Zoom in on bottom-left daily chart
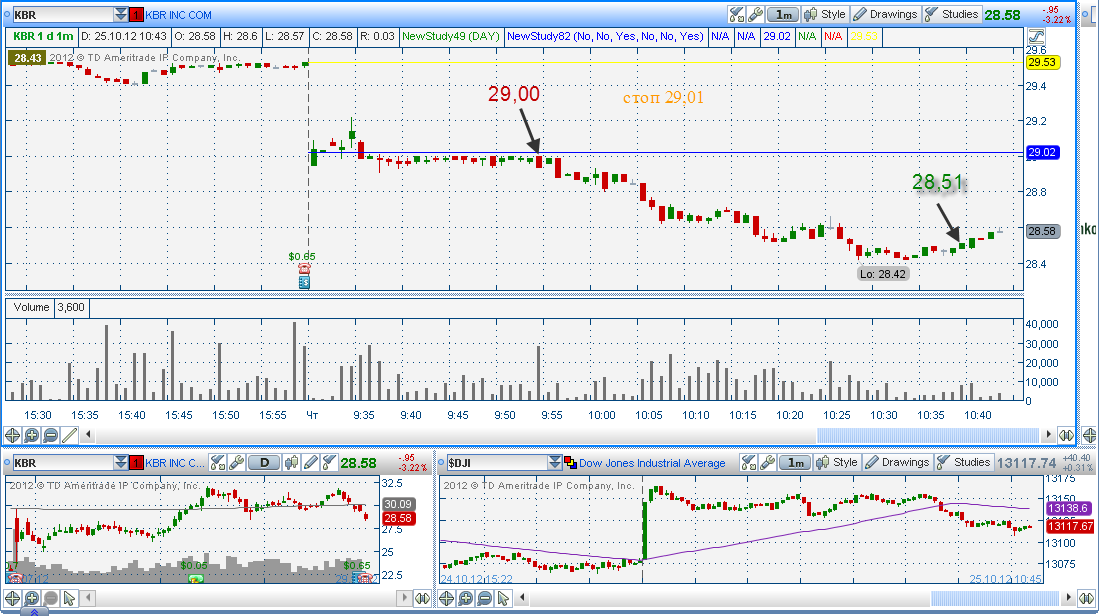The width and height of the screenshot is (1099, 616). click(x=32, y=598)
